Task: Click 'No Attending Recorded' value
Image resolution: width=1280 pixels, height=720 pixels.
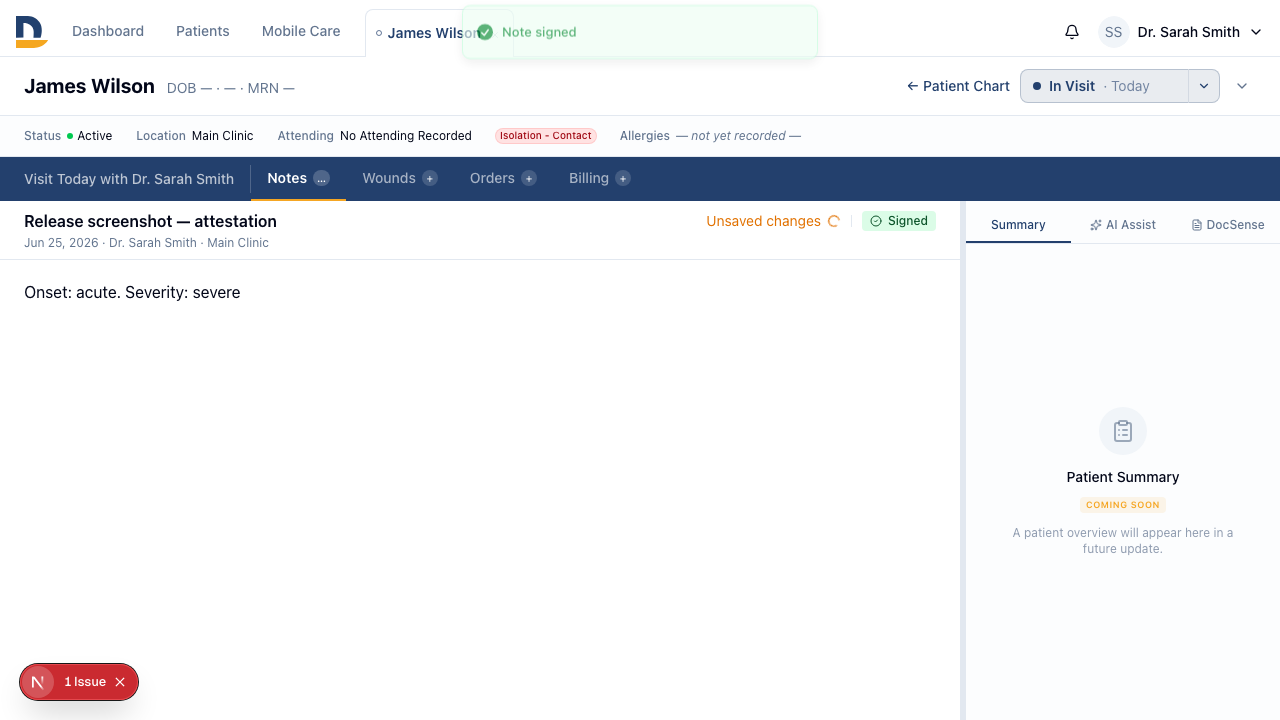Action: point(406,136)
